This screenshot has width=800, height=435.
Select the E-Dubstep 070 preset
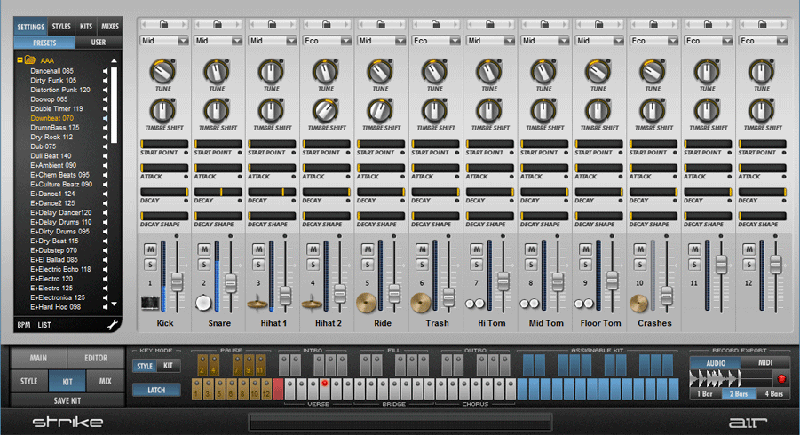click(x=54, y=250)
